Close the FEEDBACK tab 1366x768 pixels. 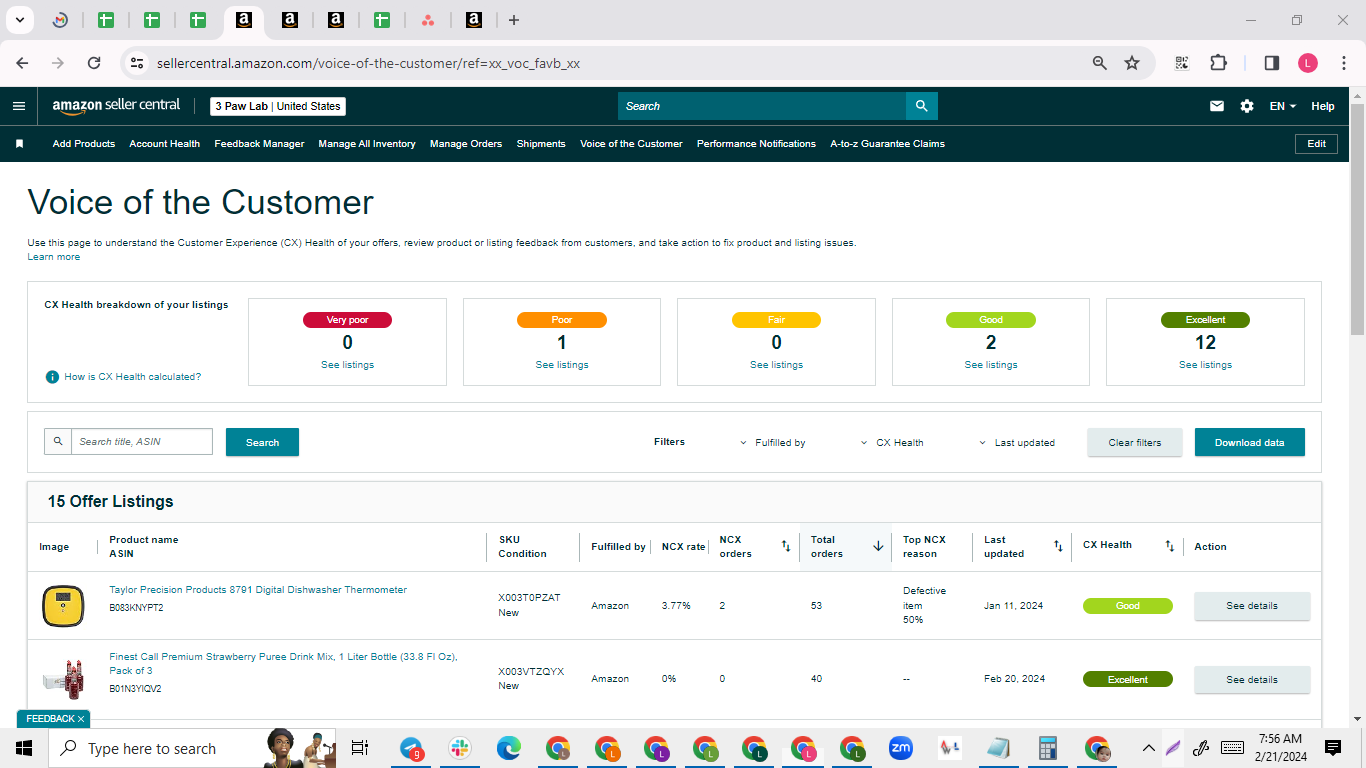click(x=81, y=719)
